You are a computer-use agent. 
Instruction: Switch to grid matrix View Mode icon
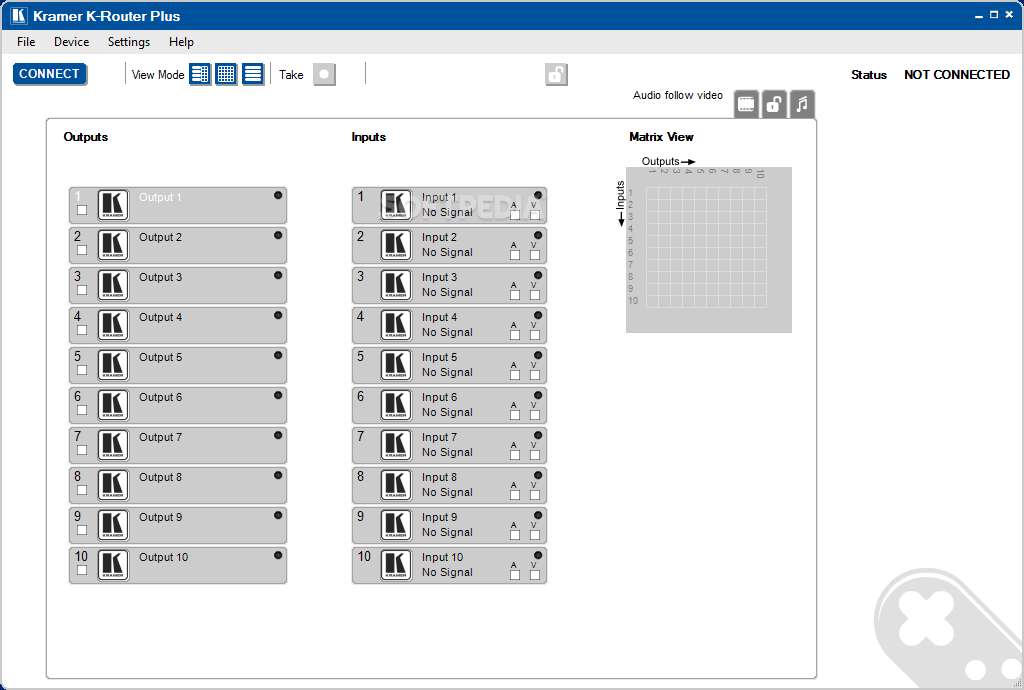point(226,74)
